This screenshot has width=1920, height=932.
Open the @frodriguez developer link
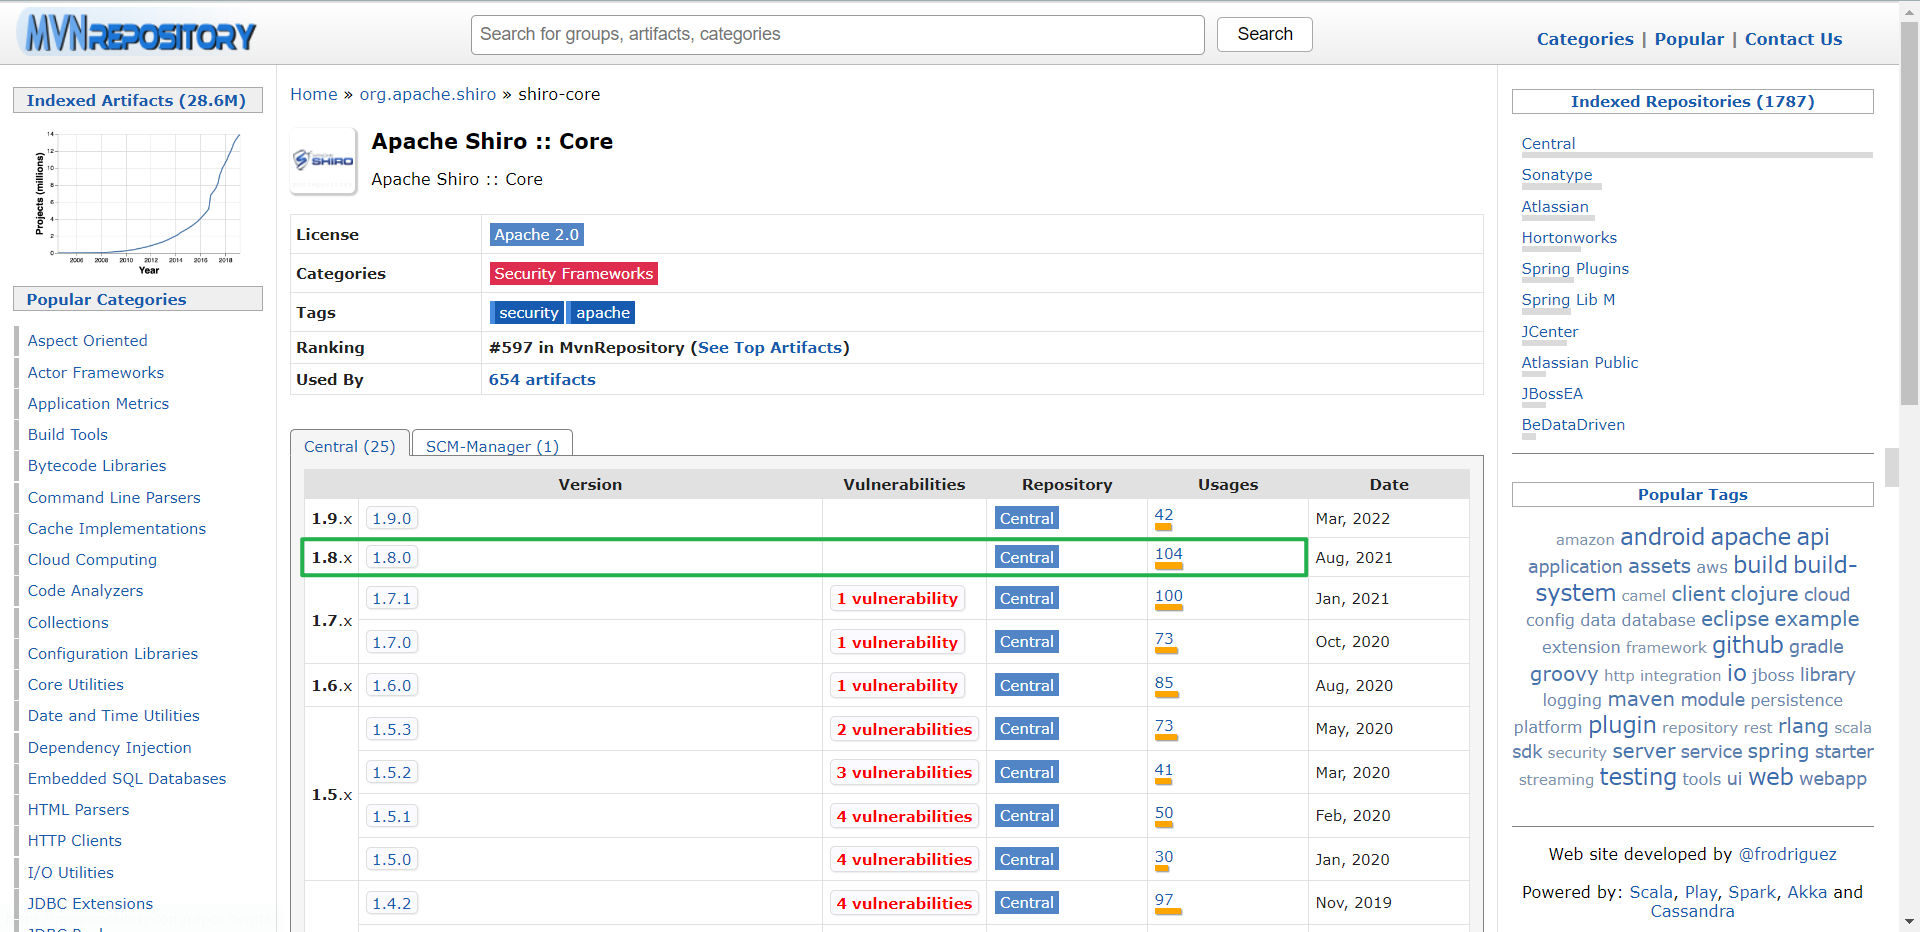(x=1787, y=854)
